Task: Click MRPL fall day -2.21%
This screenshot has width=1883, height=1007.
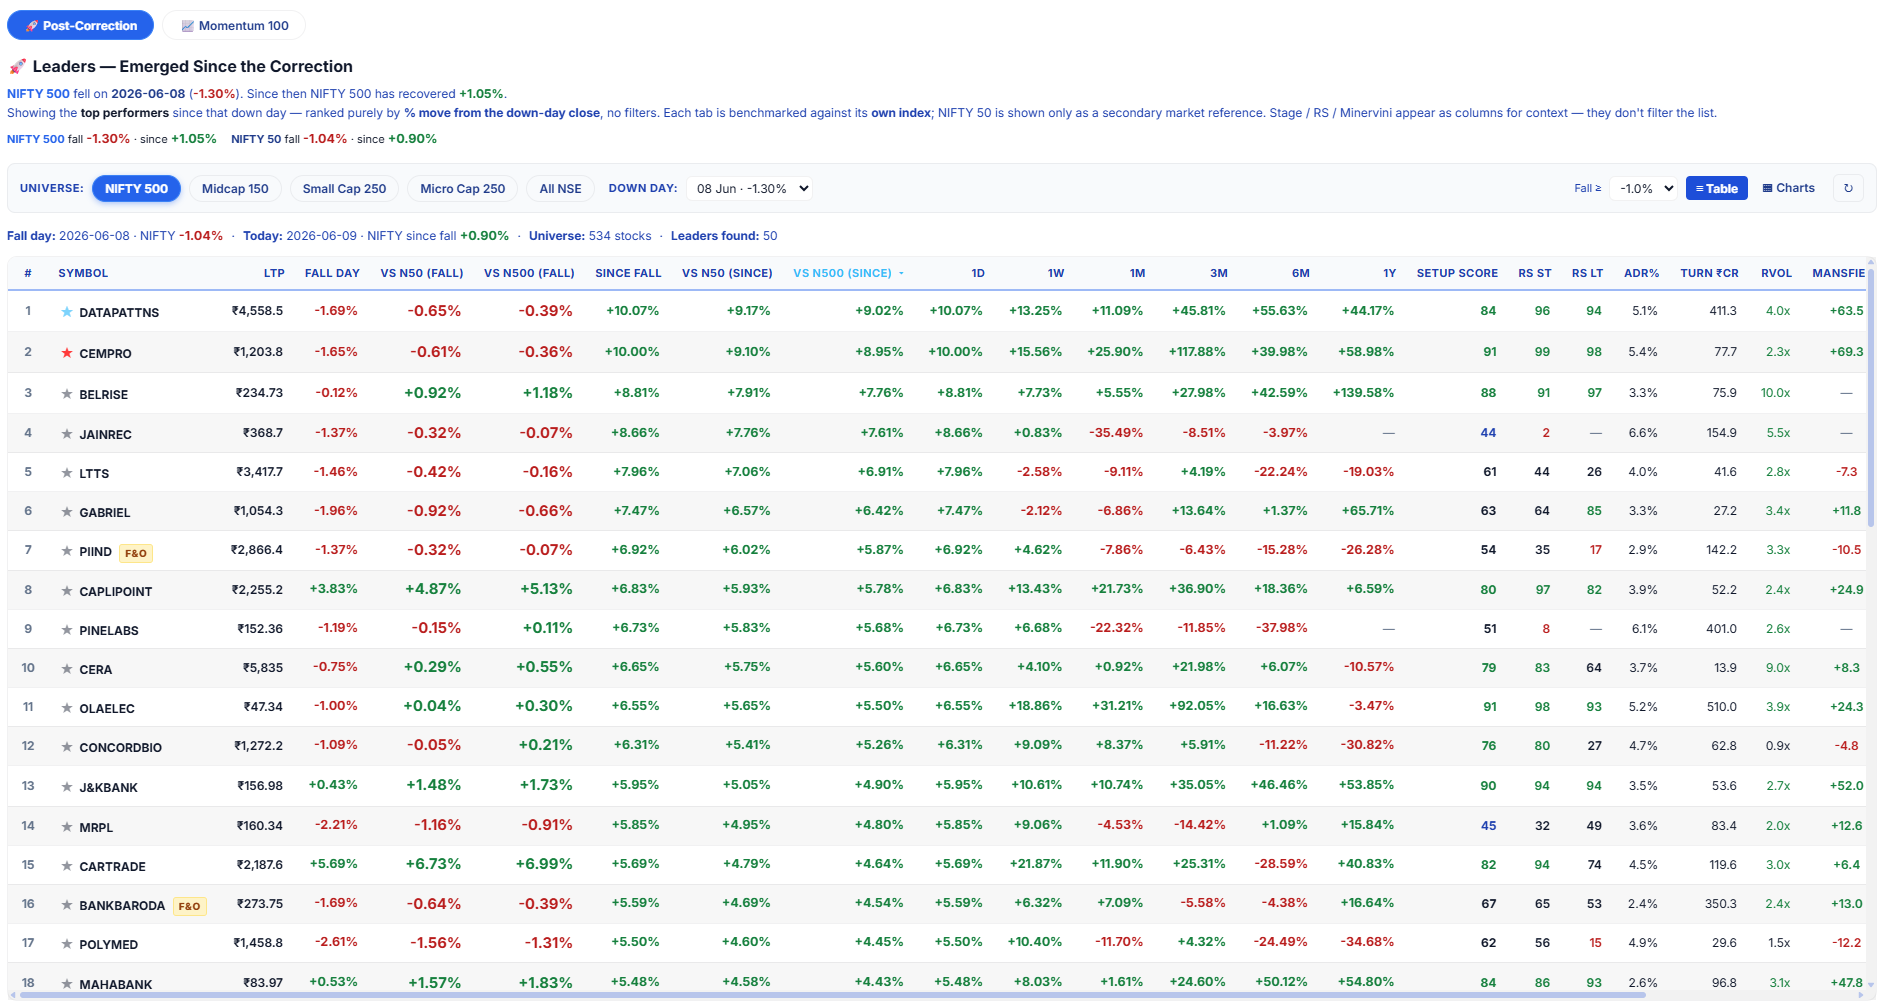Action: [336, 825]
